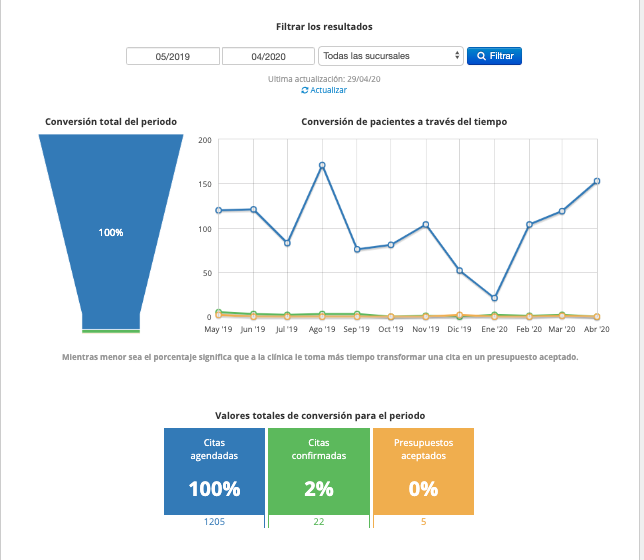Click the Nov '19 blue data point
This screenshot has height=560, width=644.
click(x=426, y=225)
